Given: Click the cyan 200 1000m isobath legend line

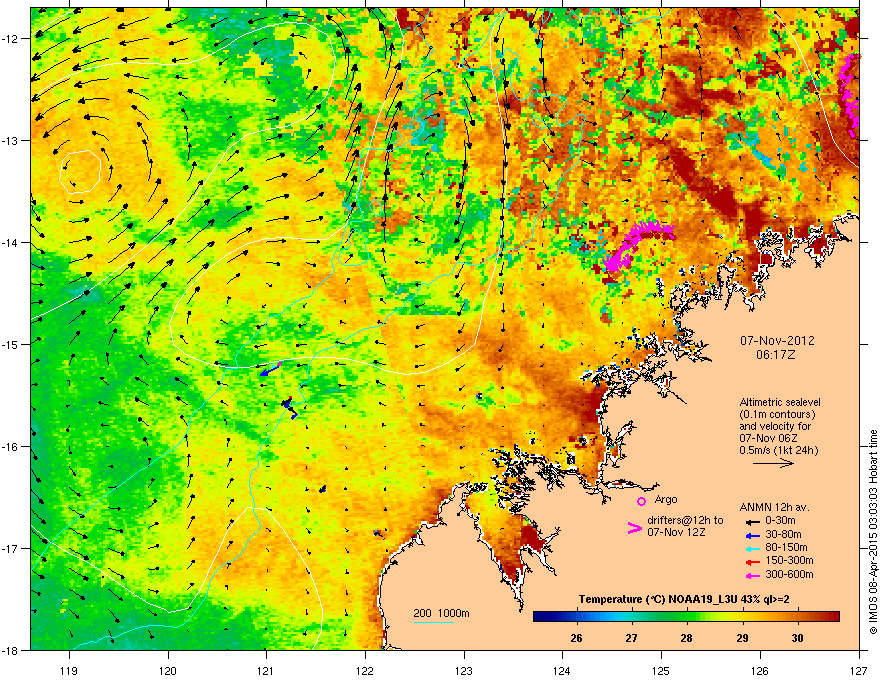Looking at the screenshot, I should point(434,623).
